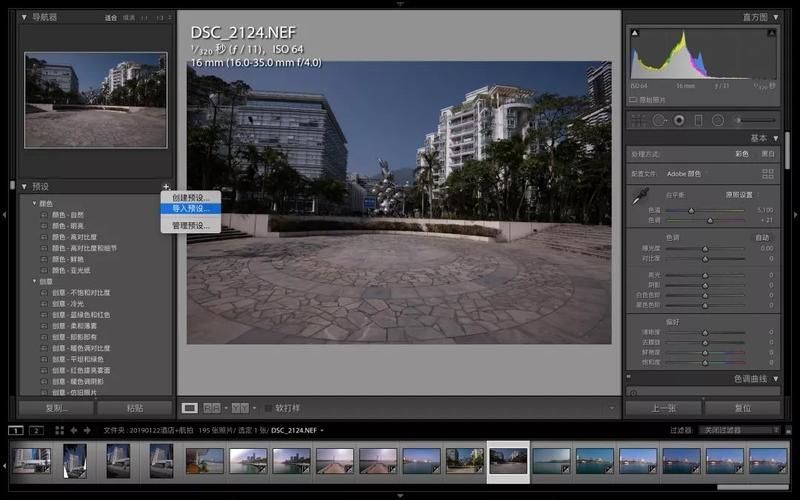Switch to loupe view icon in toolbar
This screenshot has width=800, height=500.
pyautogui.click(x=189, y=408)
